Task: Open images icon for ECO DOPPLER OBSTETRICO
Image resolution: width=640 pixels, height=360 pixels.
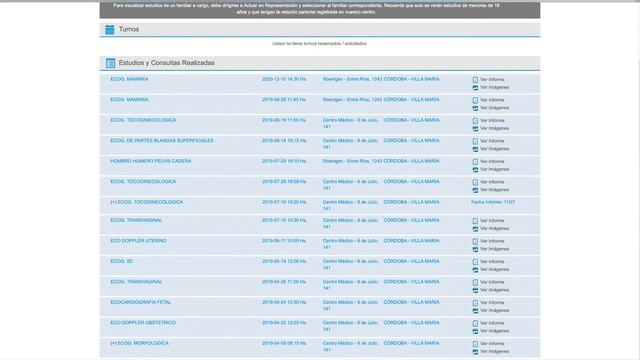Action: [x=475, y=331]
